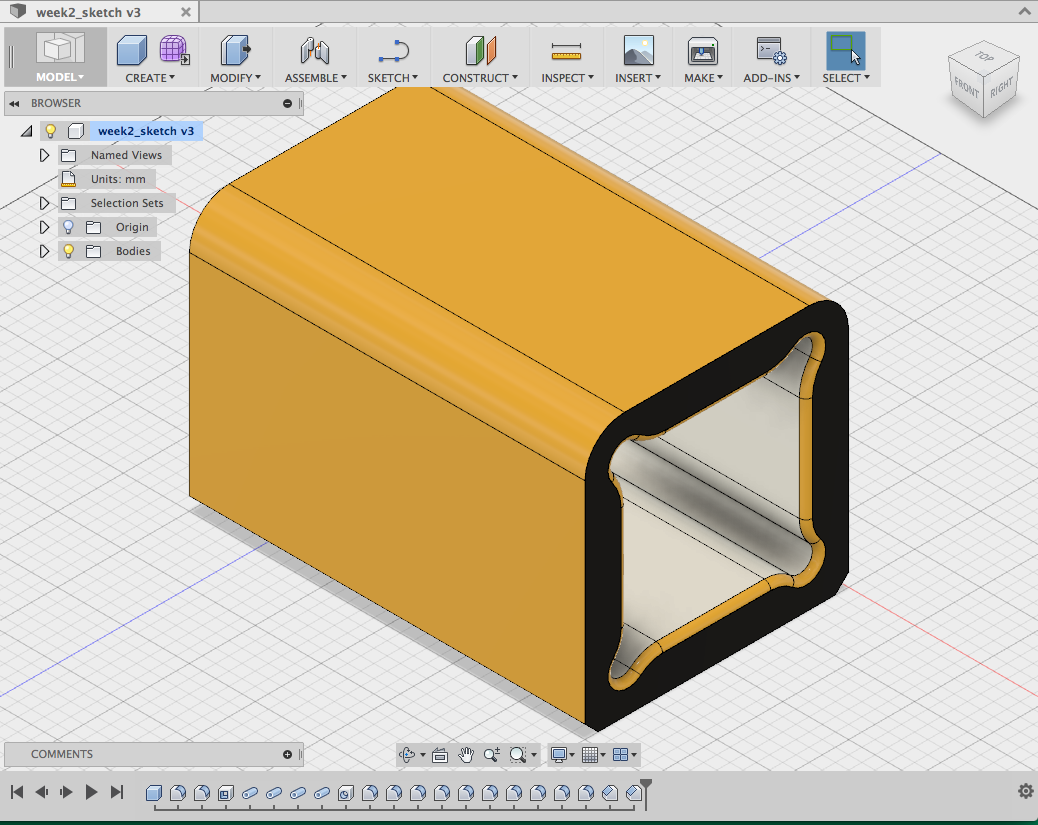Image resolution: width=1038 pixels, height=825 pixels.
Task: Start a new sketch with Sketch icon
Action: pos(393,51)
